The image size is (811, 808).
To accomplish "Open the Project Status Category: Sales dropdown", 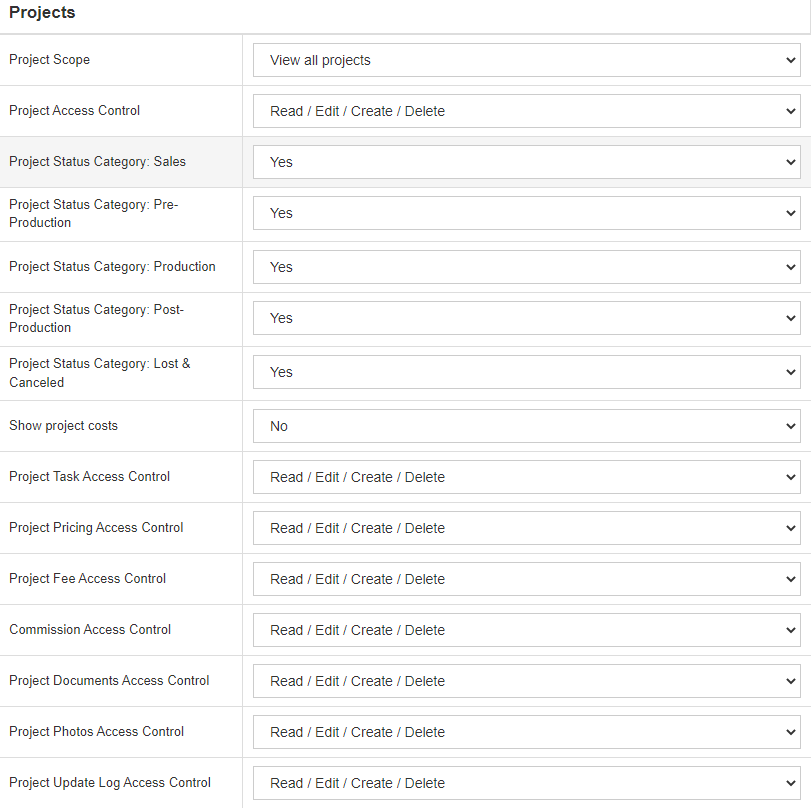I will coord(525,161).
